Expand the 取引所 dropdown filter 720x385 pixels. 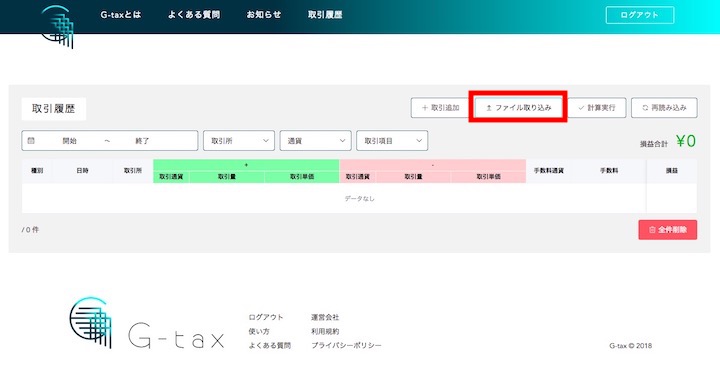click(x=239, y=141)
